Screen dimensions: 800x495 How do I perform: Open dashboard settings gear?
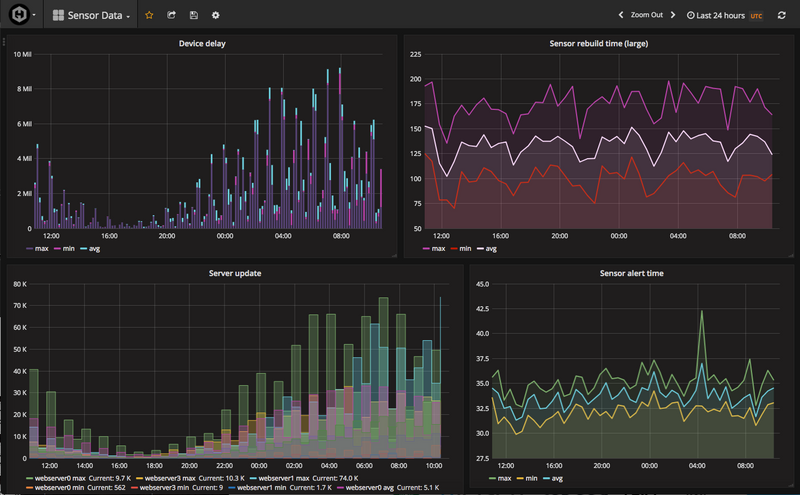point(215,16)
